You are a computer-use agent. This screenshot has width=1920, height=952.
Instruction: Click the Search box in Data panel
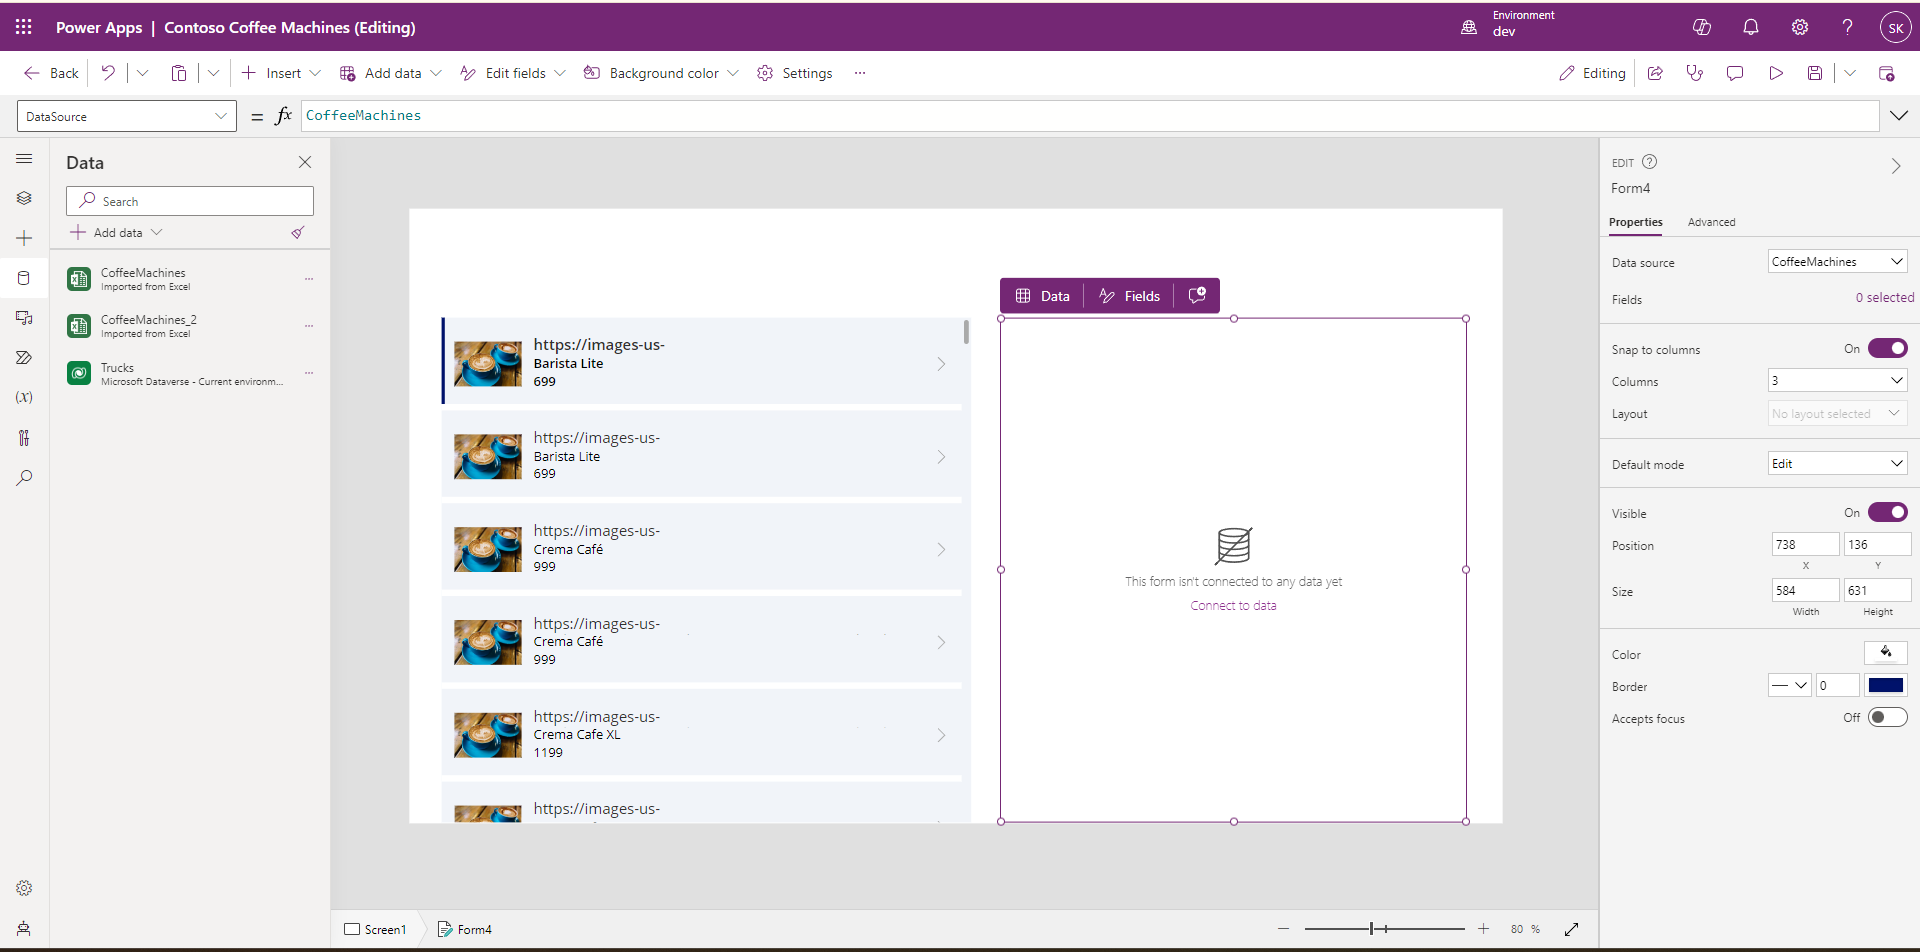pyautogui.click(x=190, y=201)
